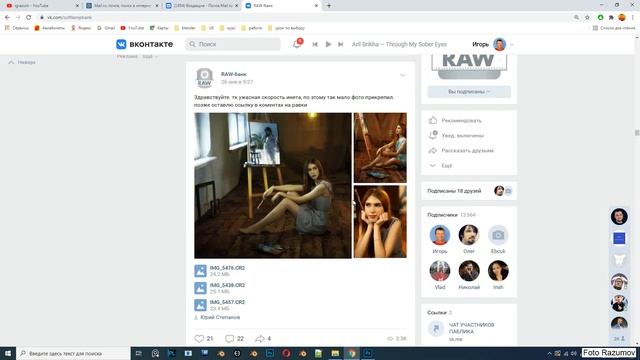The width and height of the screenshot is (640, 360).
Task: Click the Windows taskbar search box
Action: (73, 353)
